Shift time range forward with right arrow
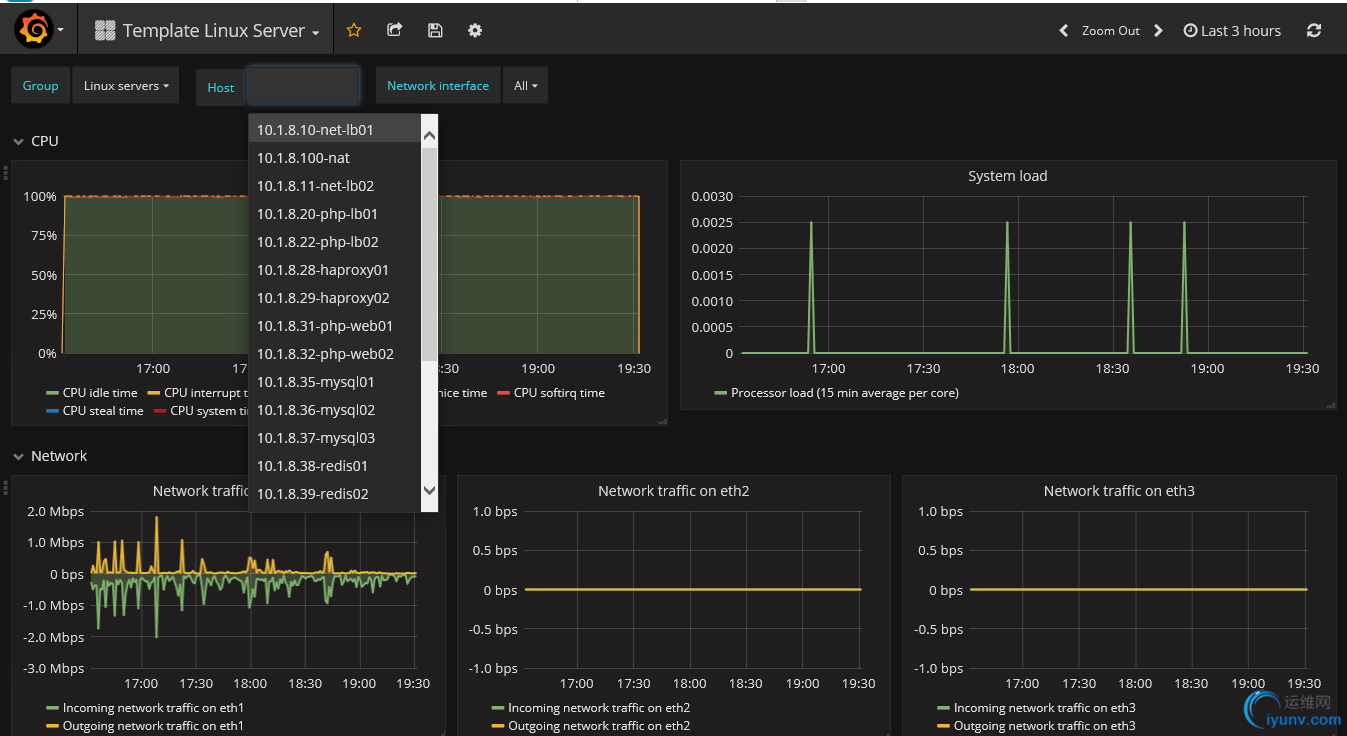 [x=1158, y=31]
